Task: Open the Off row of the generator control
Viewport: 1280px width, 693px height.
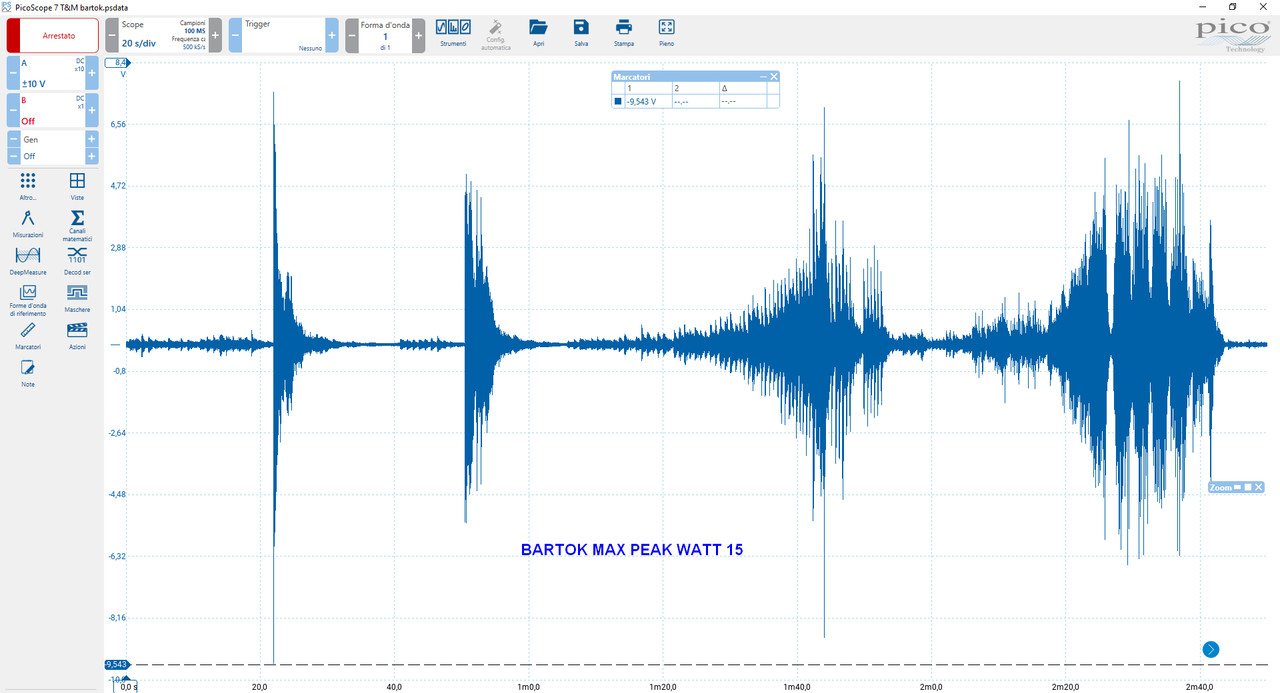Action: click(x=53, y=157)
